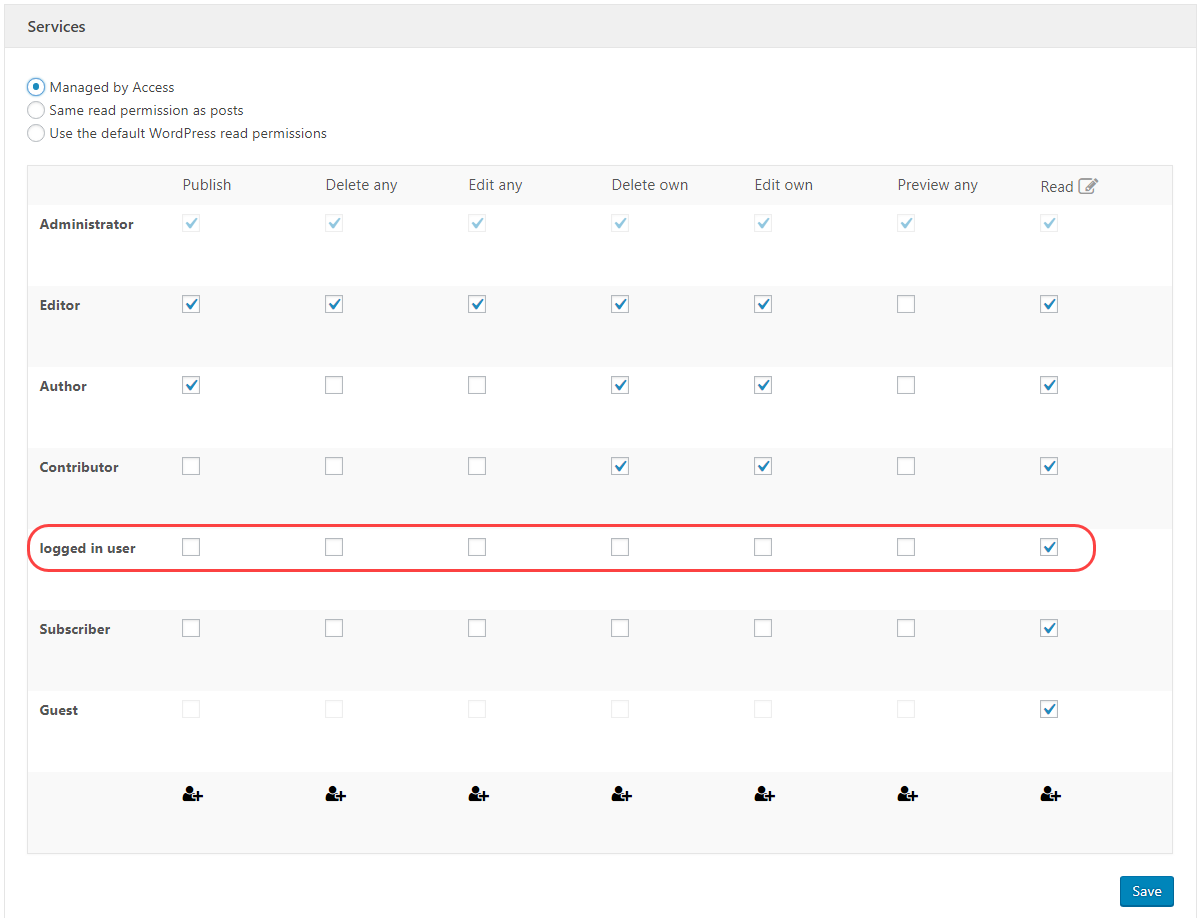Uncheck Read for Author
Image resolution: width=1200 pixels, height=918 pixels.
click(x=1049, y=385)
